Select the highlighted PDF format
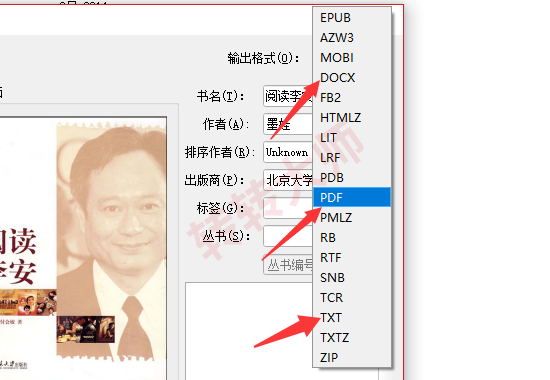 tap(352, 197)
